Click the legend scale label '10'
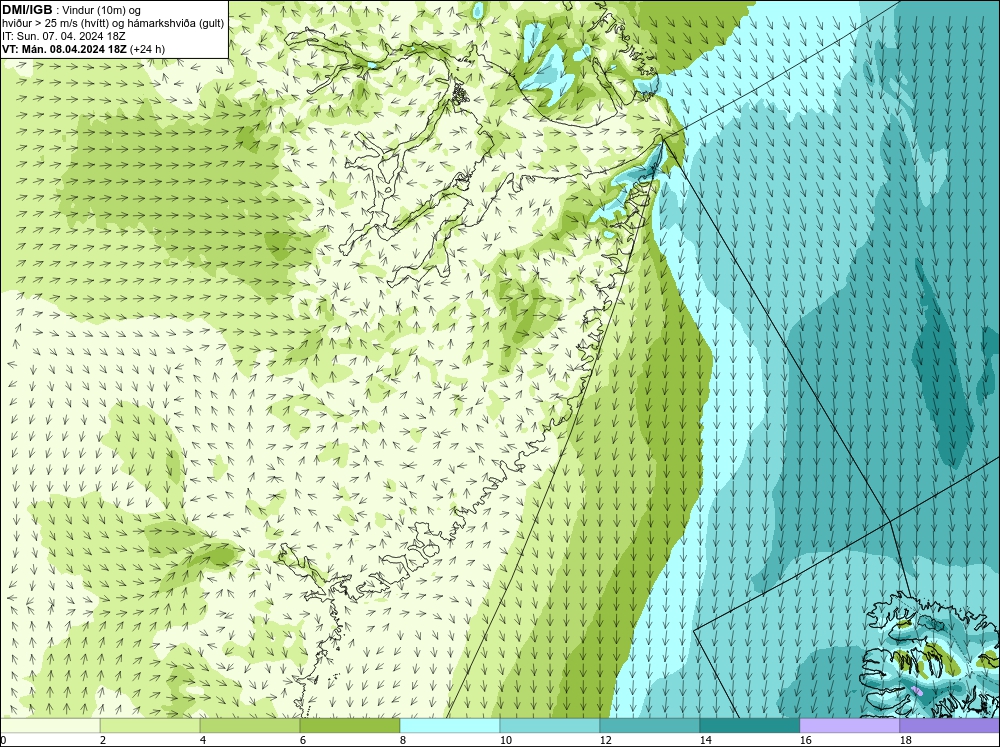Image resolution: width=1000 pixels, height=747 pixels. pos(506,740)
